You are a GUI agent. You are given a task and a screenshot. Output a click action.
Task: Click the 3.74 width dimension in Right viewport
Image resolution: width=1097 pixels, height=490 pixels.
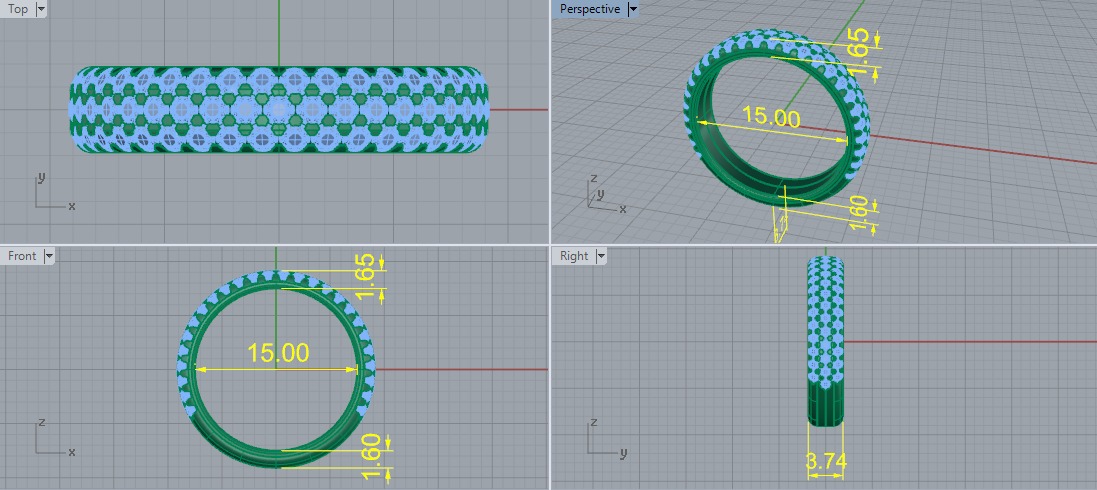826,462
